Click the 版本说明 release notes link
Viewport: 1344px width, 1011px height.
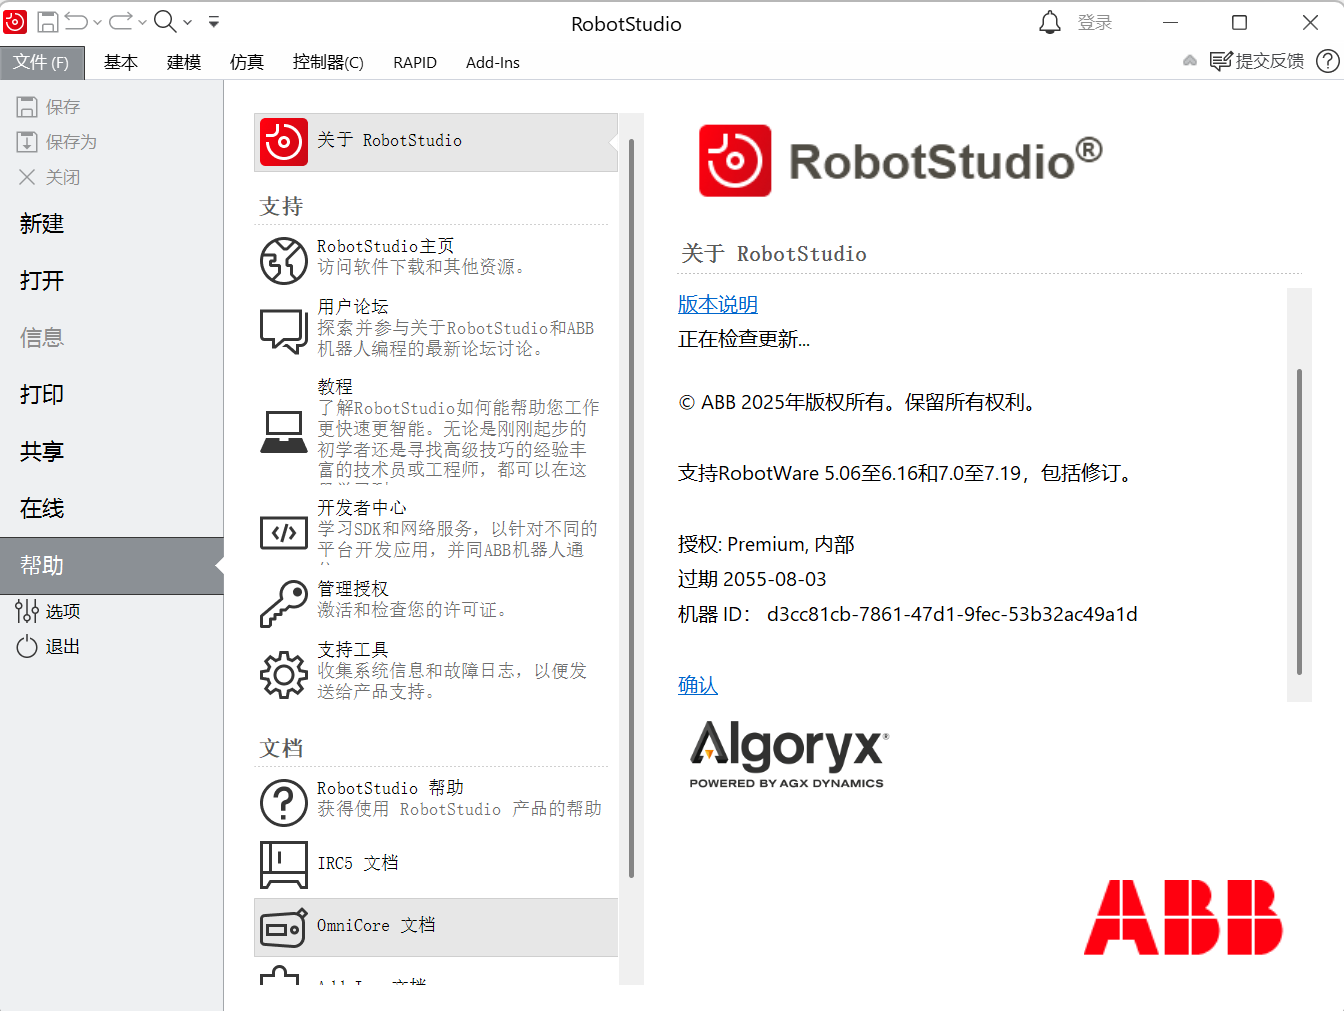point(717,304)
